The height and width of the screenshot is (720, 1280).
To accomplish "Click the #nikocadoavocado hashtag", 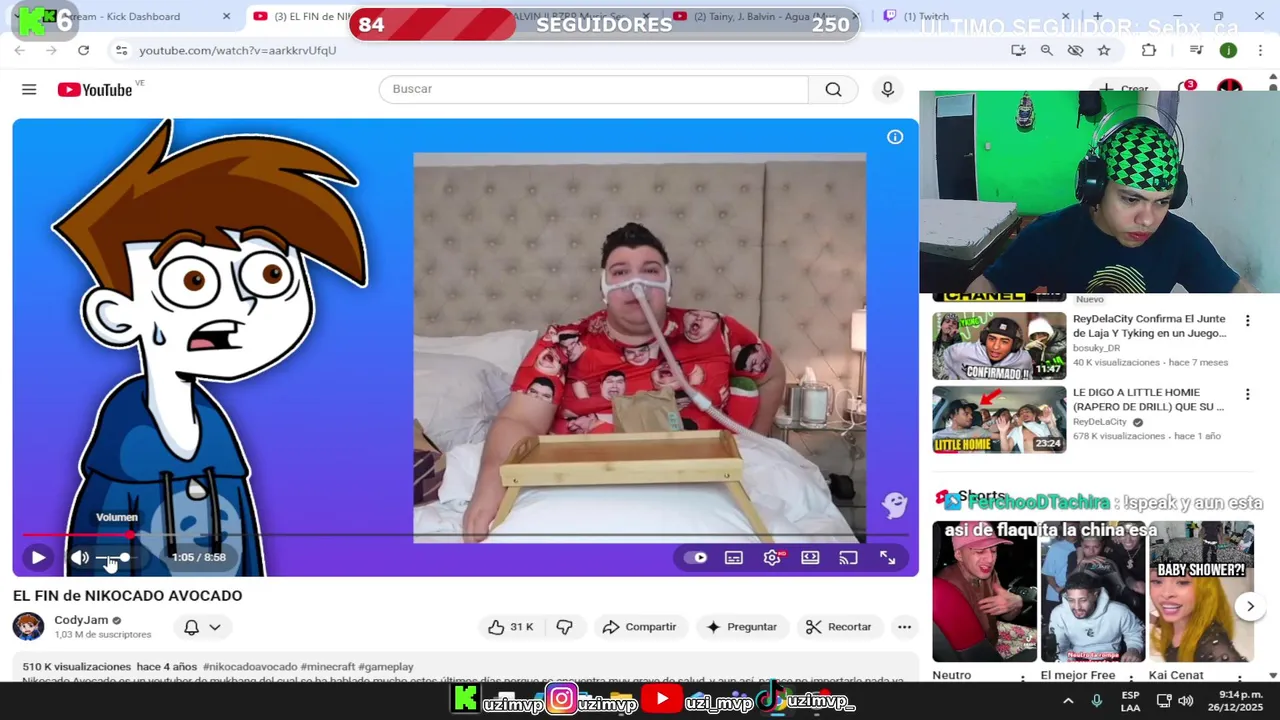I will [x=250, y=667].
